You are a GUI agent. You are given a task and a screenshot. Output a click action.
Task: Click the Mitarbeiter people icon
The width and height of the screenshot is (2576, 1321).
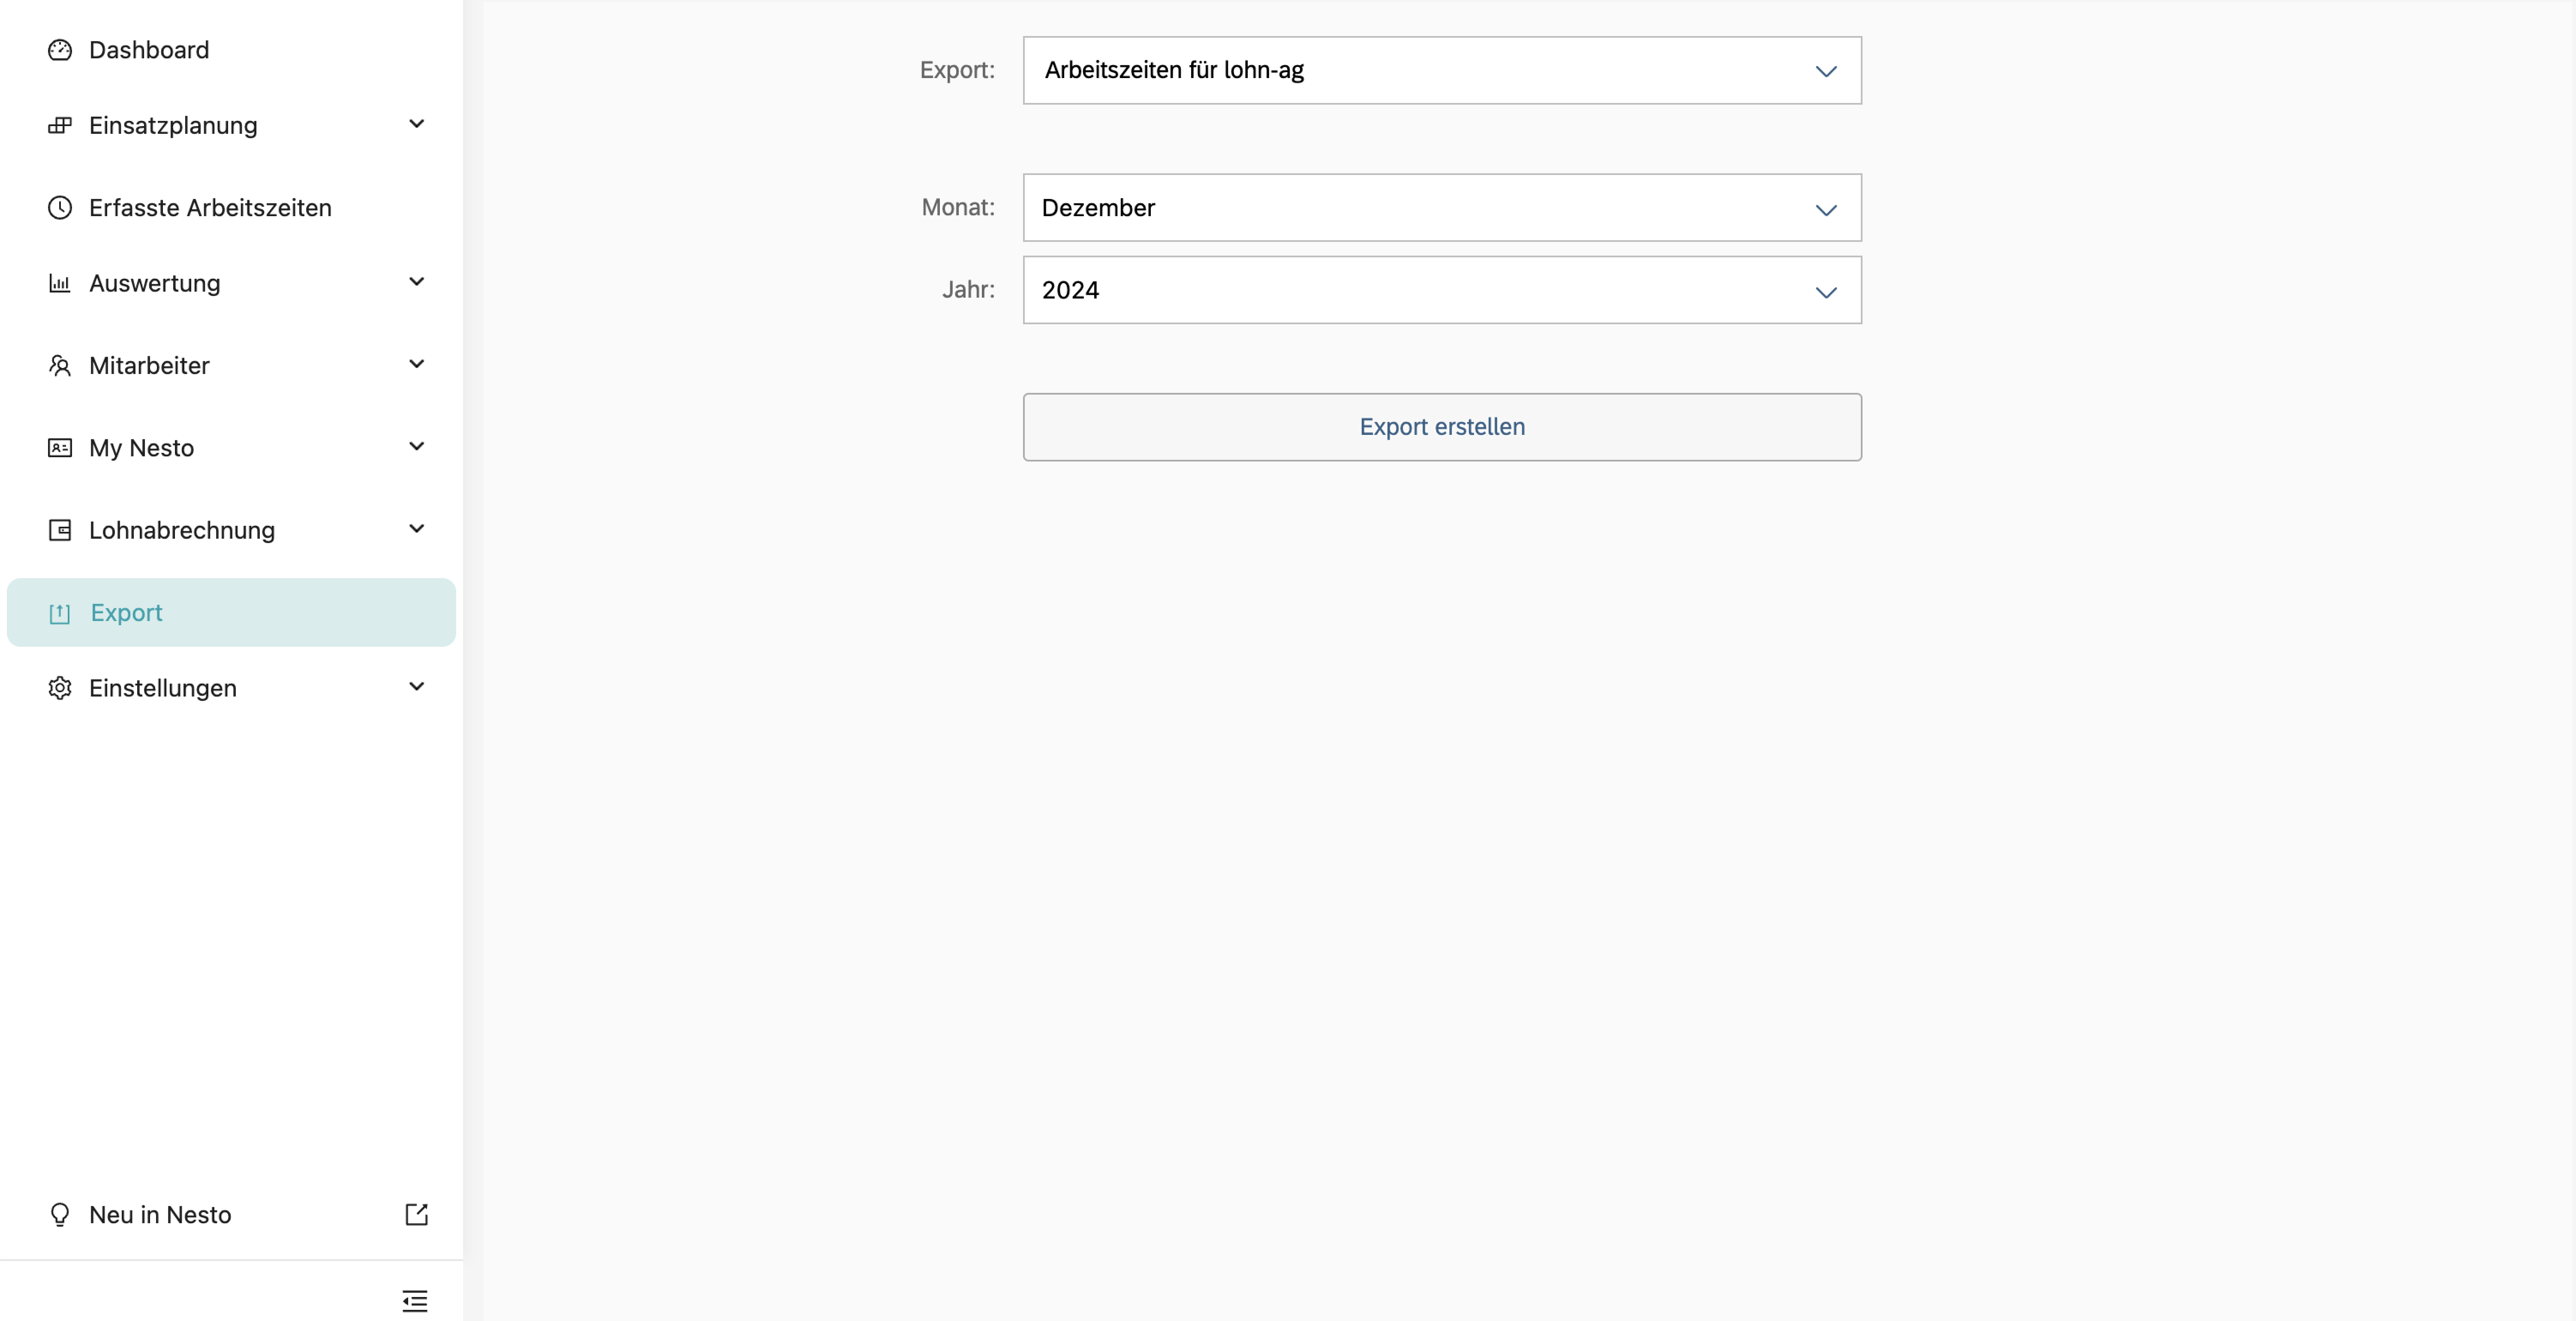[60, 366]
